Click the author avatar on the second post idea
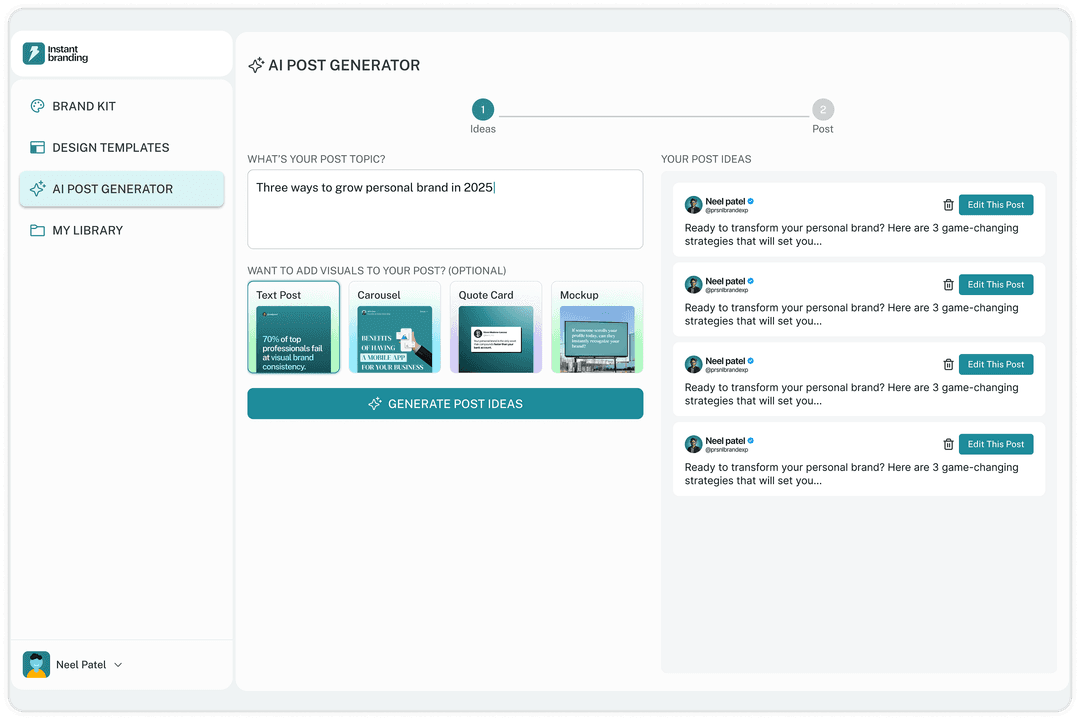1080x720 pixels. [693, 284]
